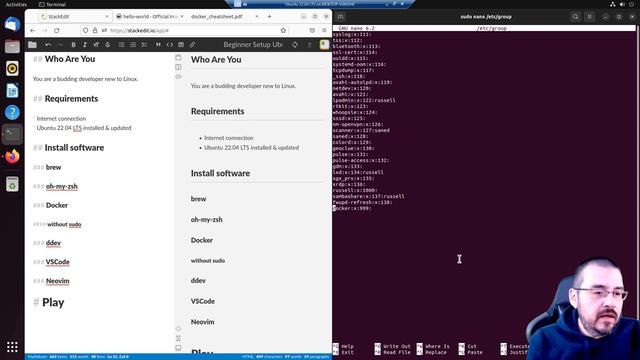Screen dimensions: 640x360
Task: Open the Firefox hamburger menu
Action: [x=324, y=31]
